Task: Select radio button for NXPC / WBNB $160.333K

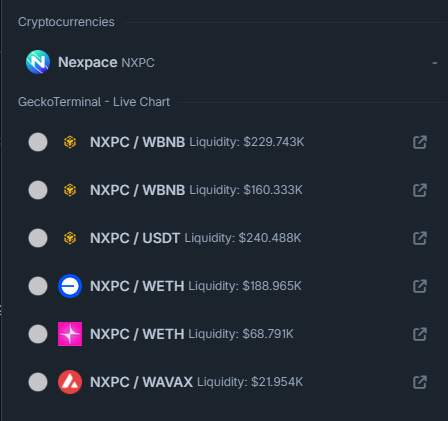Action: point(38,190)
